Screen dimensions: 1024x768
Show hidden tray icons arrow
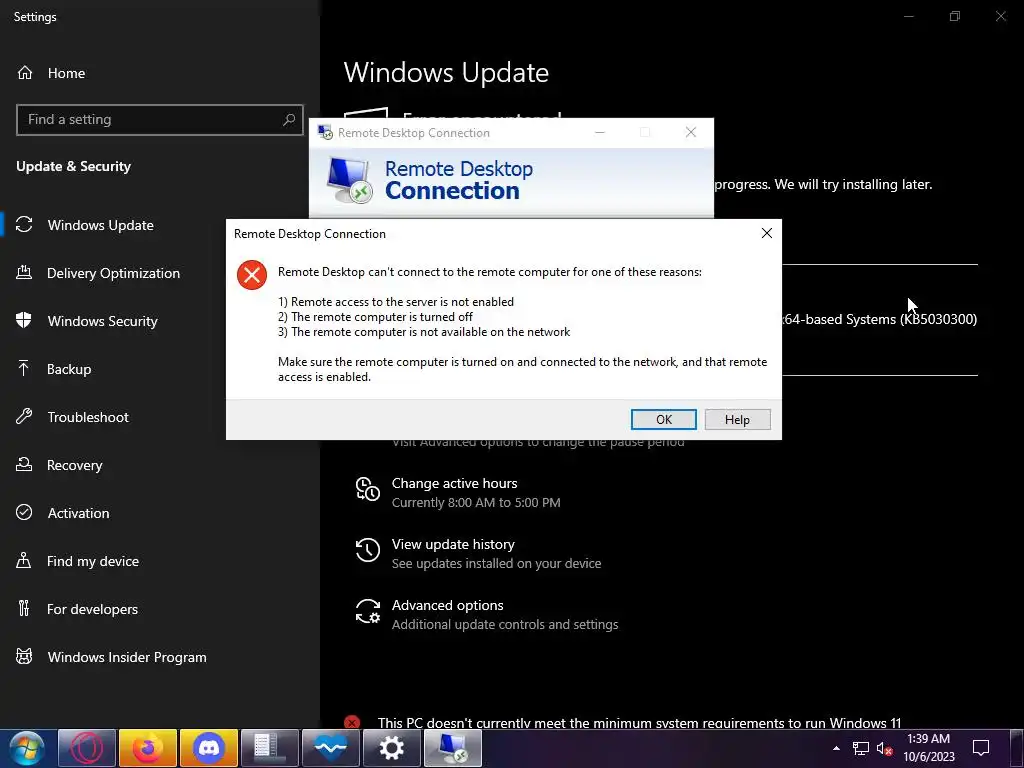tap(836, 748)
